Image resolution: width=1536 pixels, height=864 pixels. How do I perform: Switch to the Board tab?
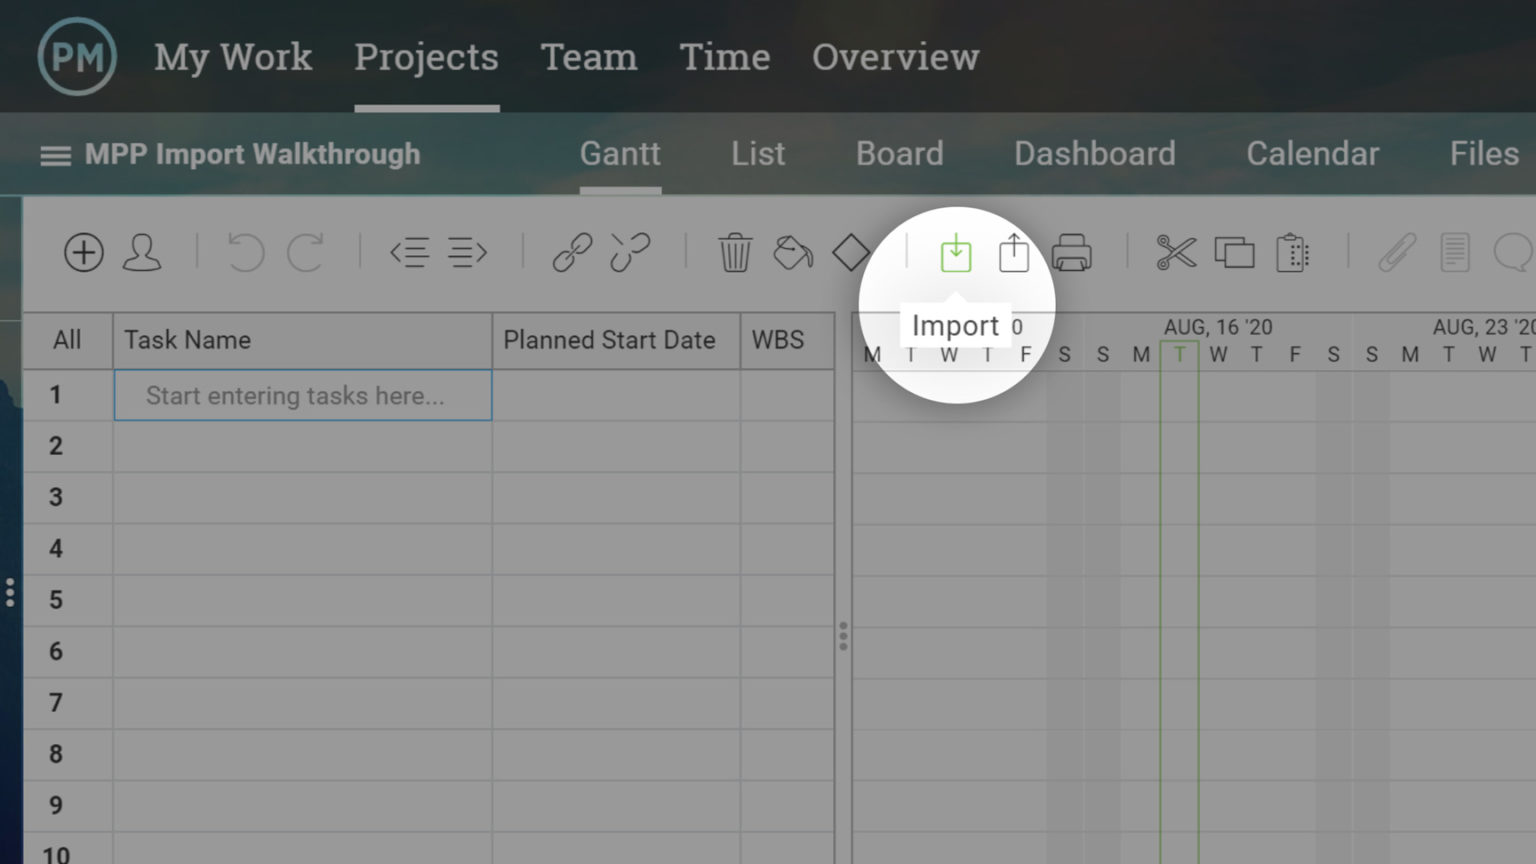(x=899, y=154)
